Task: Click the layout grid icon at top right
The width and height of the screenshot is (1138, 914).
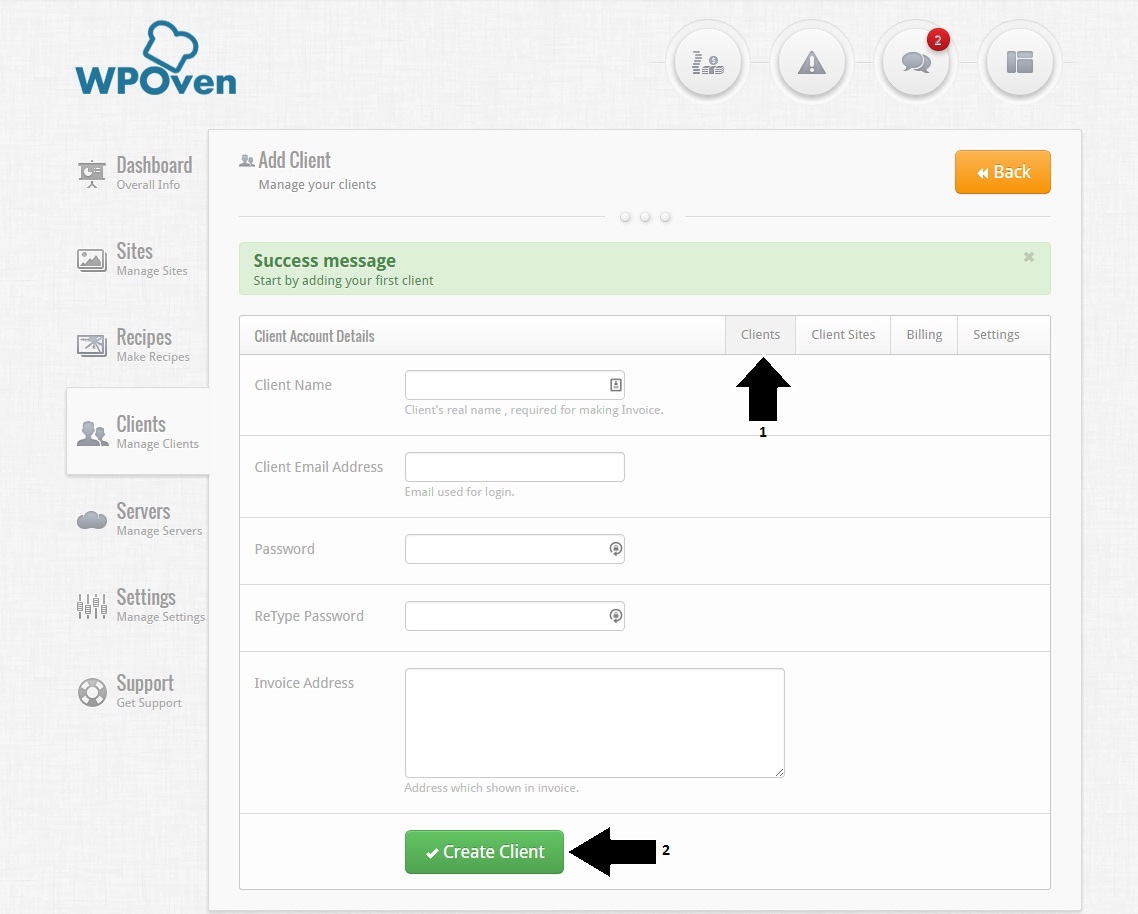Action: pos(1020,62)
